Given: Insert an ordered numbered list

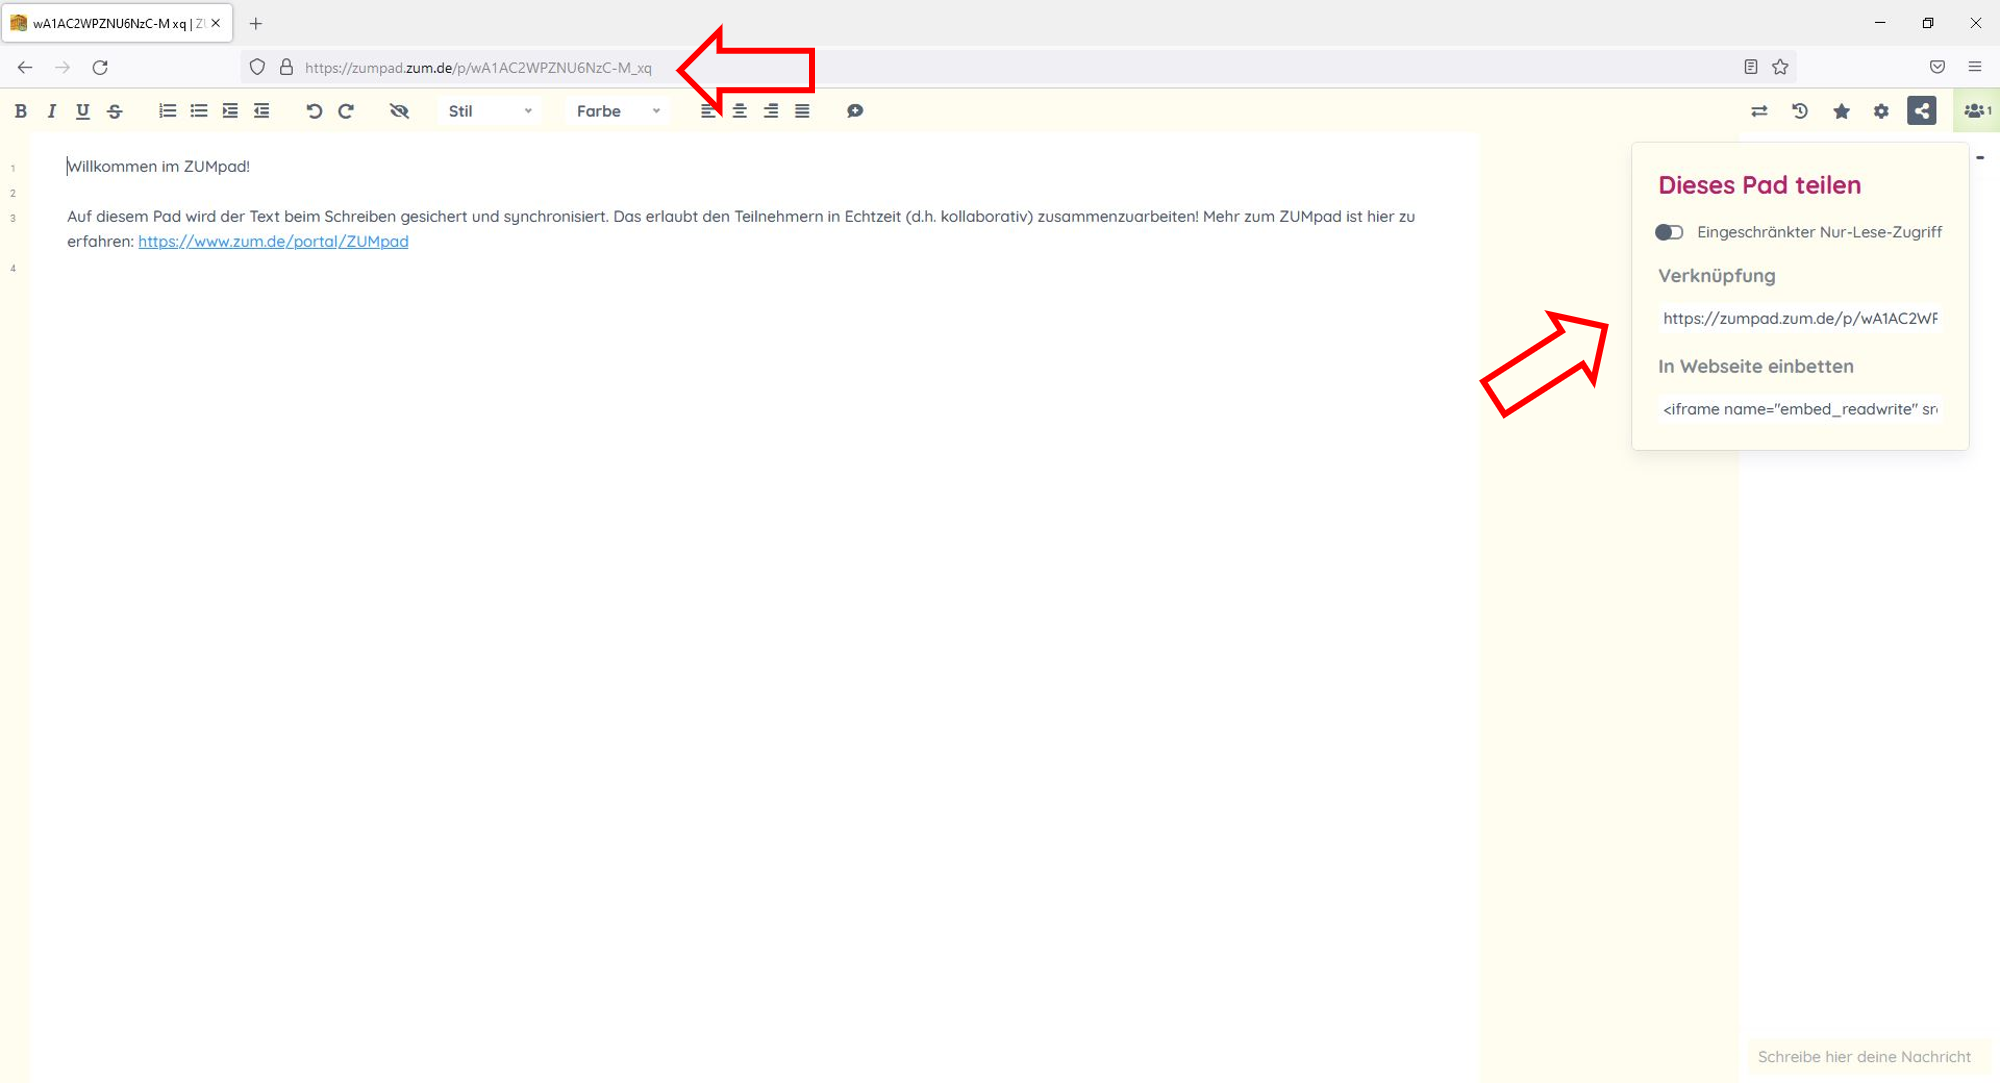Looking at the screenshot, I should tap(167, 111).
